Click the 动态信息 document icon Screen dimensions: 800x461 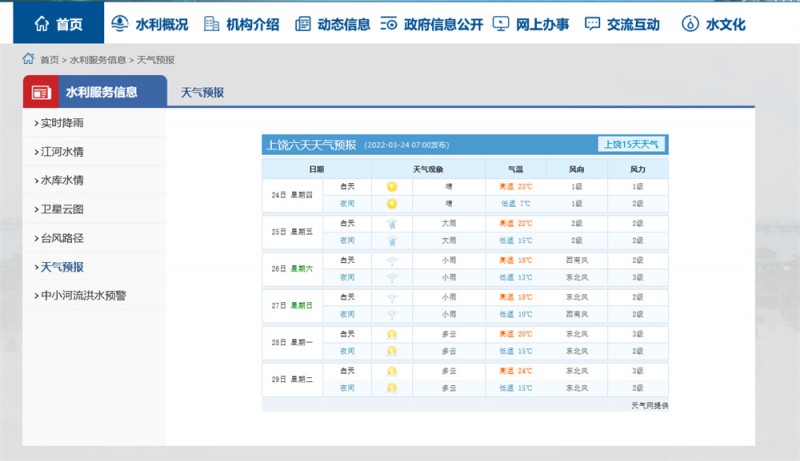point(303,24)
